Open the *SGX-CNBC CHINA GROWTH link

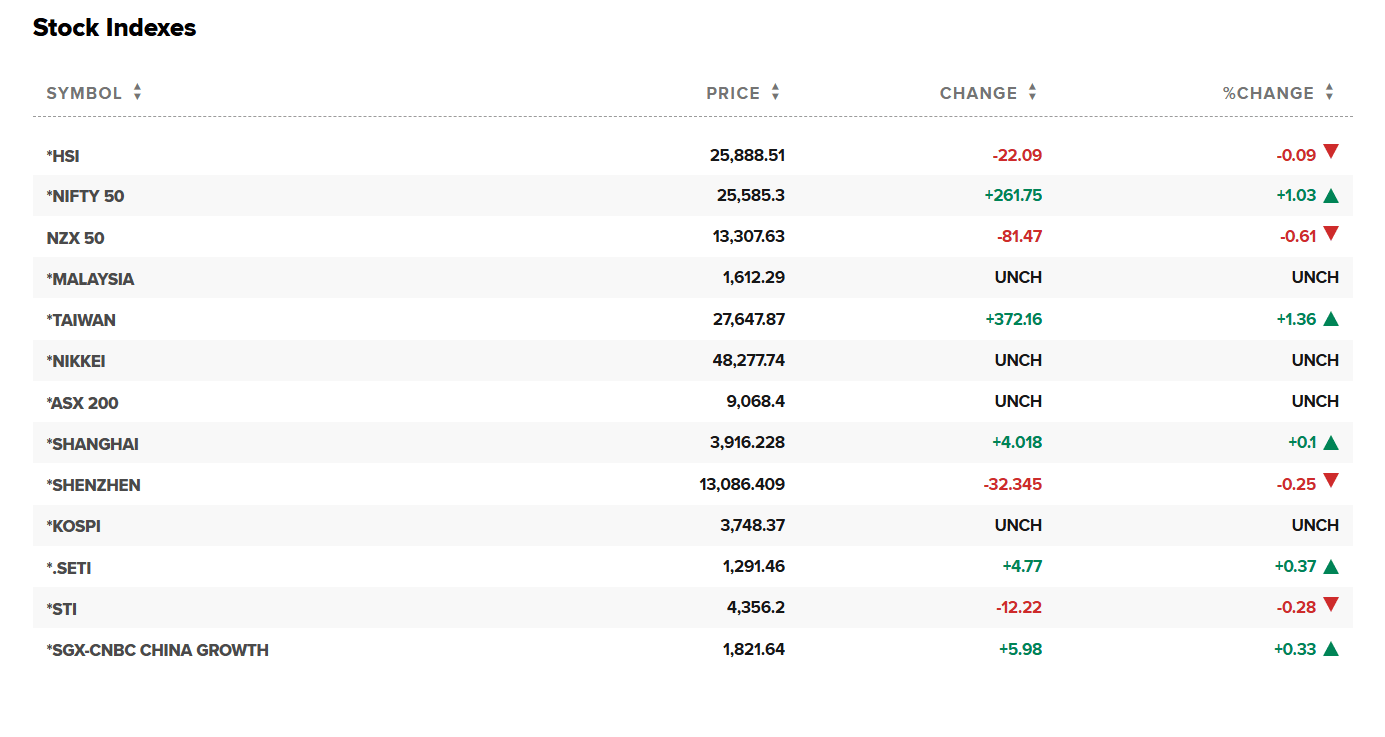[x=158, y=650]
